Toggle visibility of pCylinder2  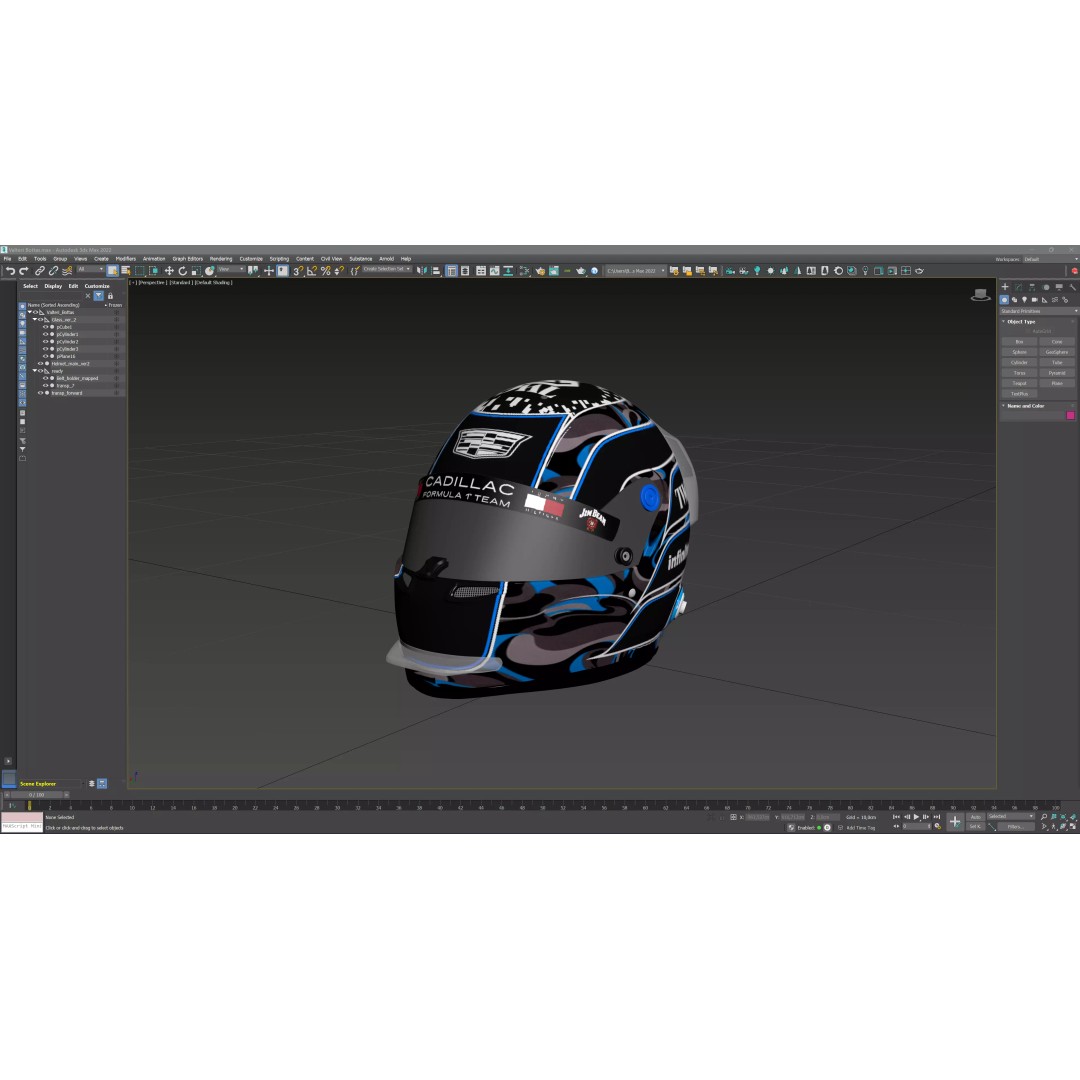pos(45,342)
